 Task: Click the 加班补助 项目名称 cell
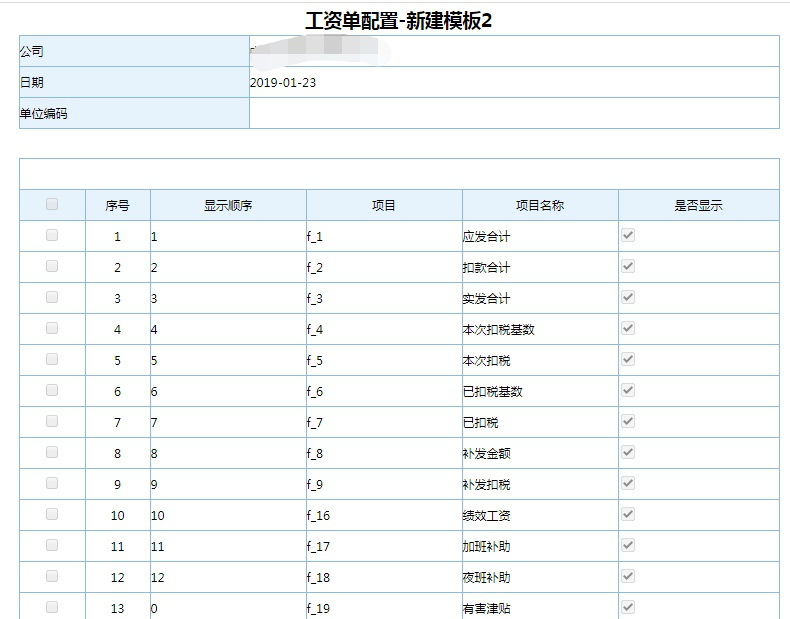[x=540, y=547]
